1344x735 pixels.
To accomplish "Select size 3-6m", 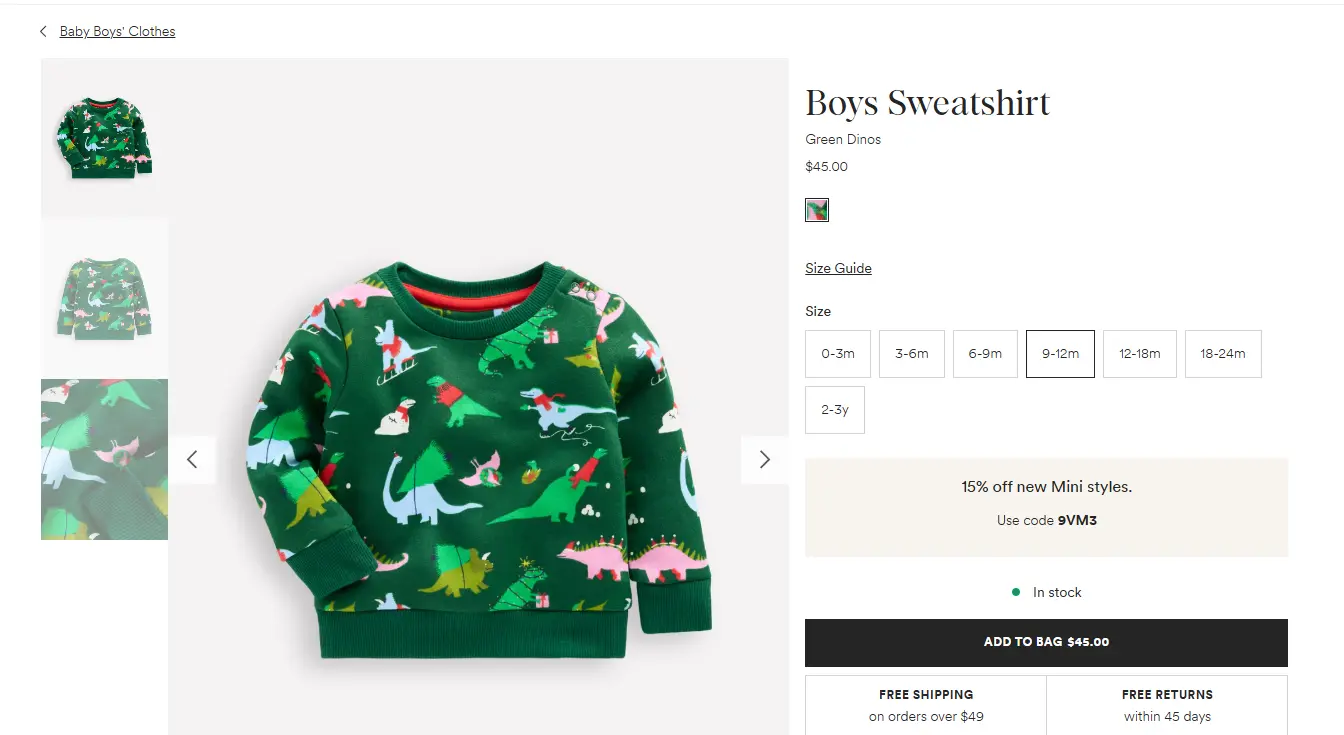I will [911, 353].
